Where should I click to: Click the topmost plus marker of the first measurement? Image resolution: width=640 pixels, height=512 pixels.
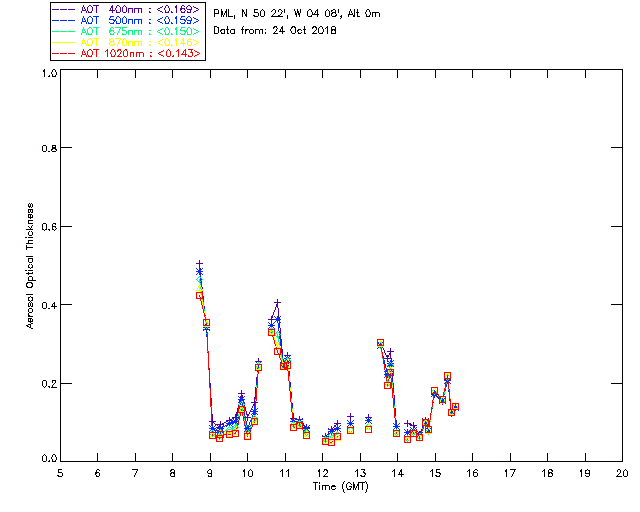(x=199, y=263)
